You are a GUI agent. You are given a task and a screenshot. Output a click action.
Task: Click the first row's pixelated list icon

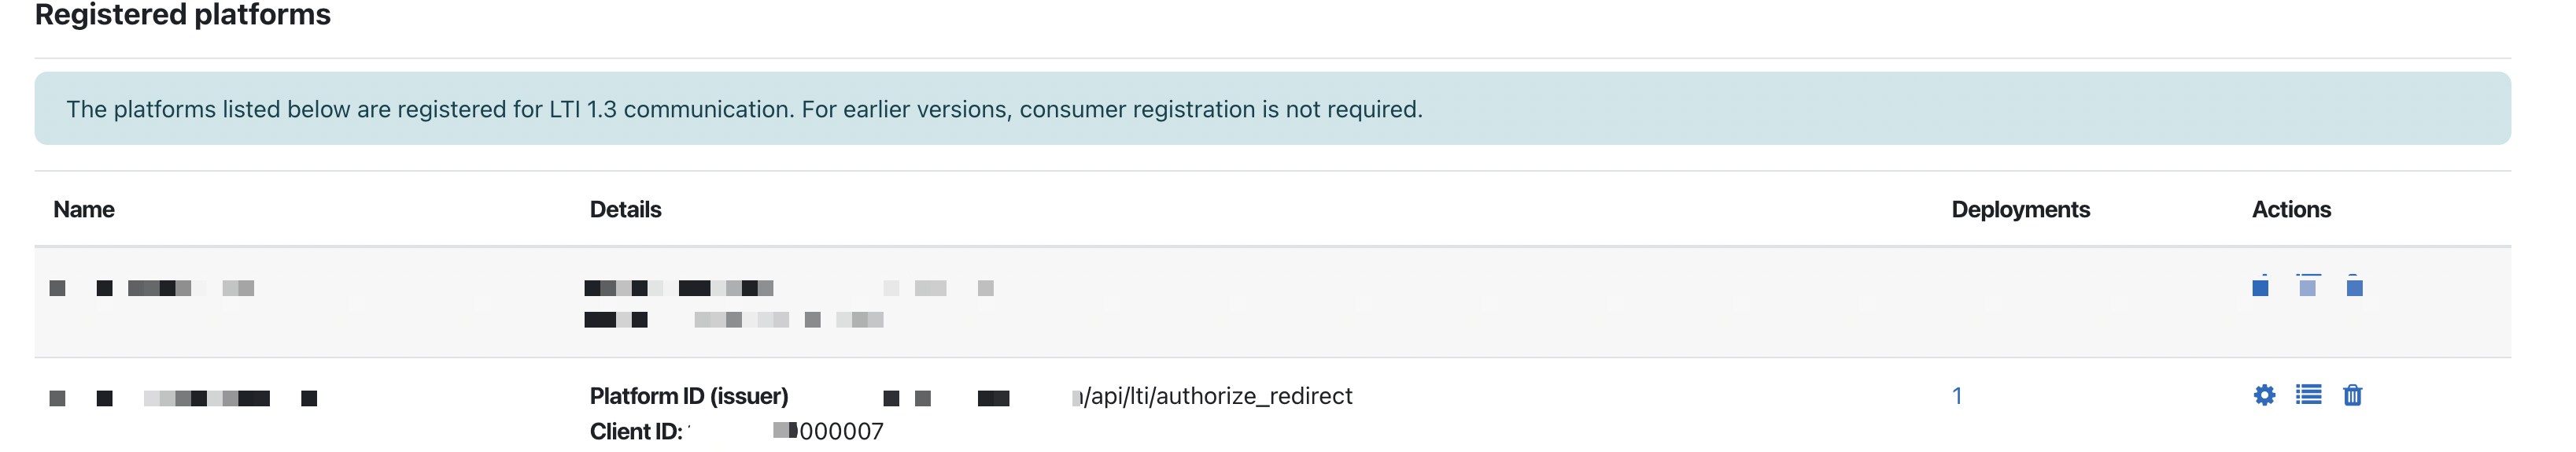(x=2308, y=286)
